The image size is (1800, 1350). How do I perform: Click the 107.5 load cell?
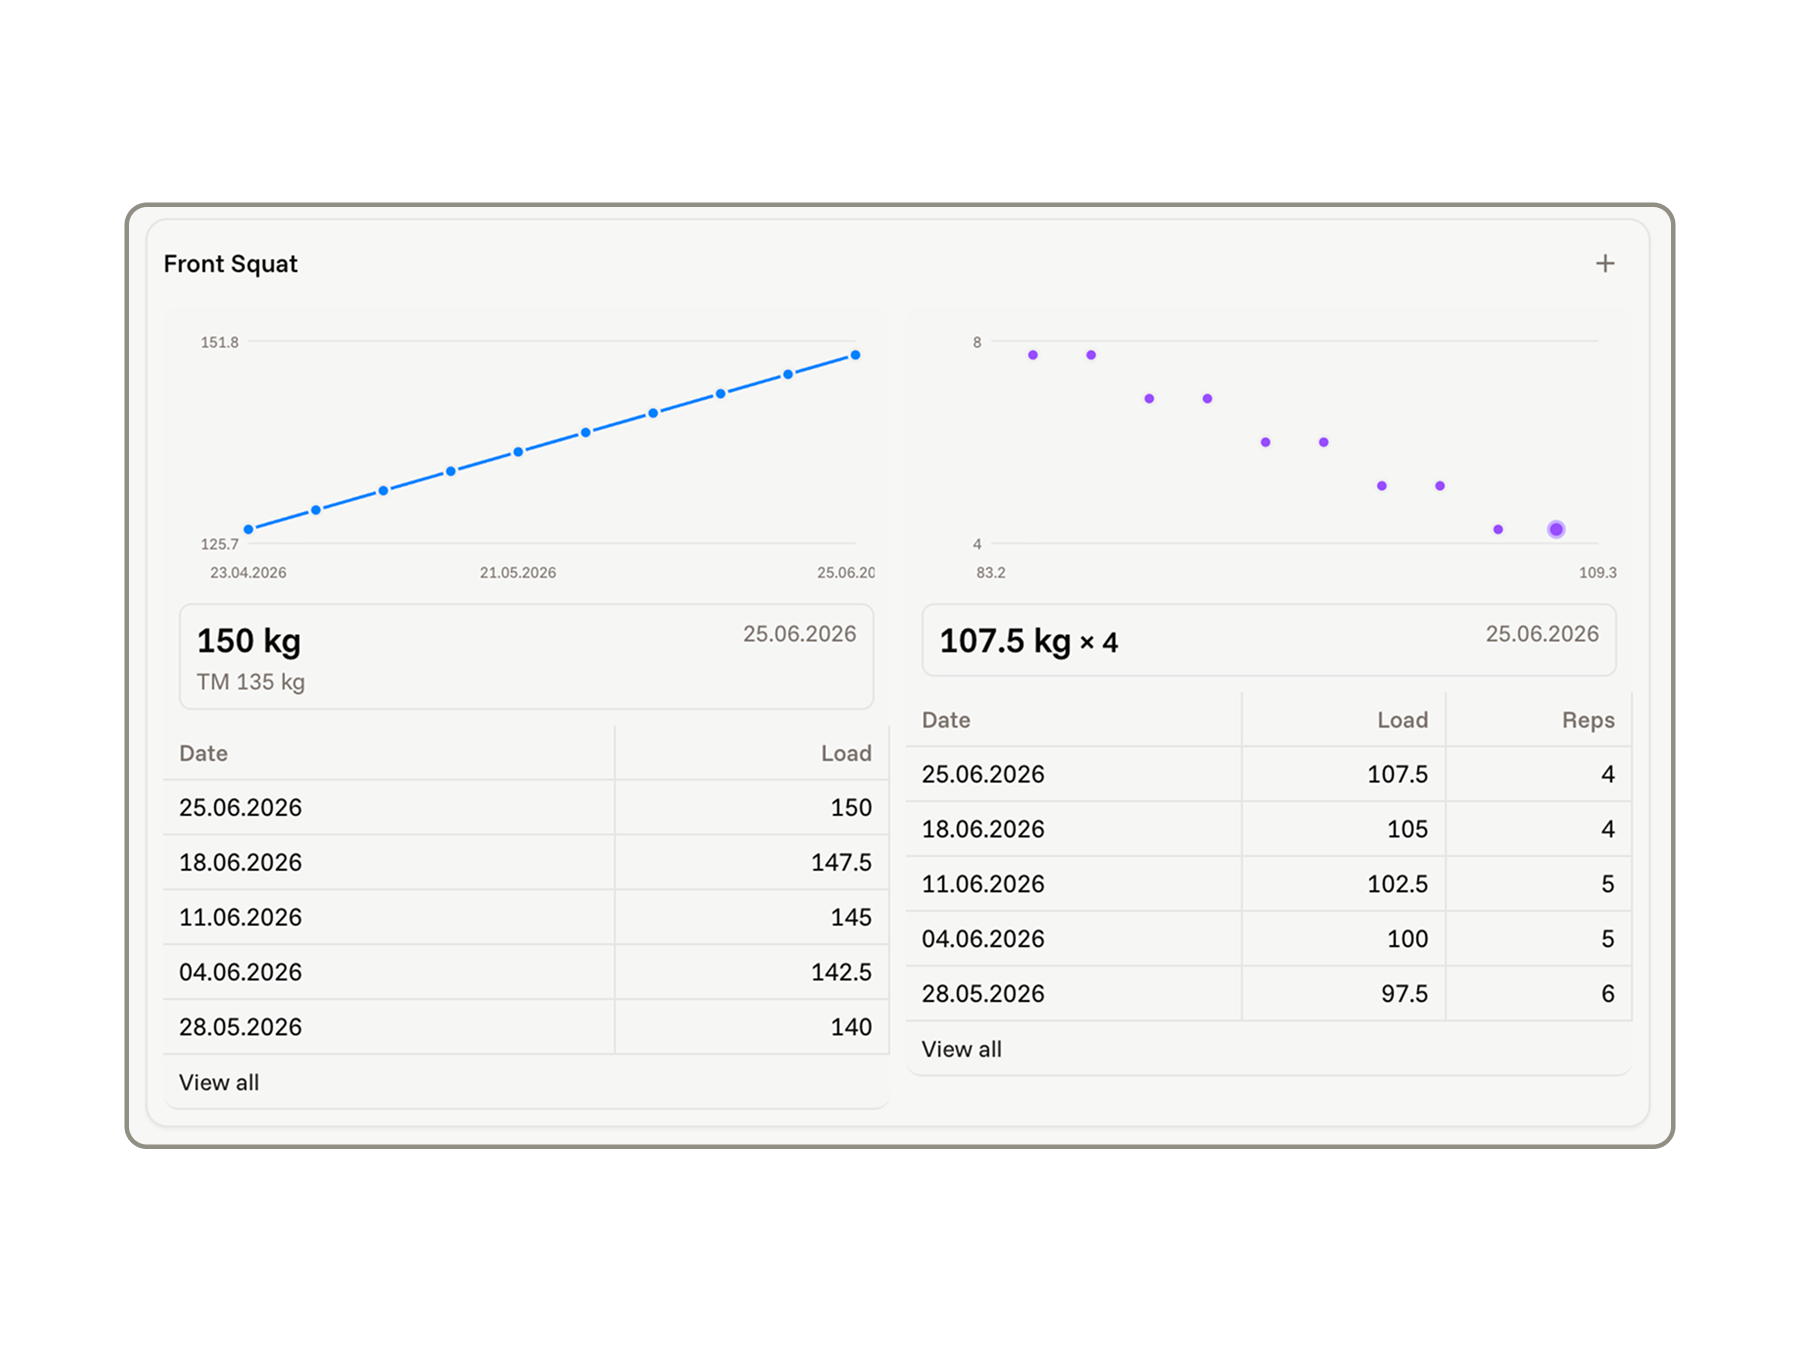1344,774
